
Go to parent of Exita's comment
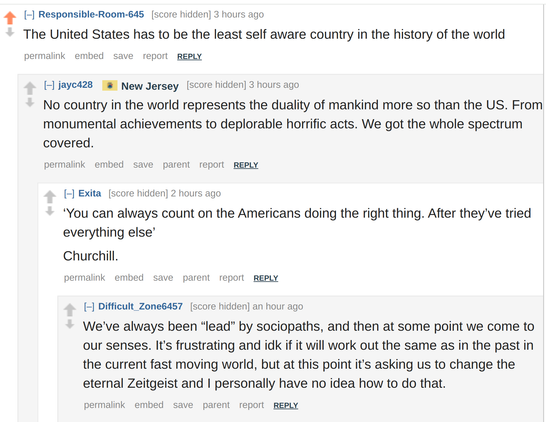coord(196,278)
